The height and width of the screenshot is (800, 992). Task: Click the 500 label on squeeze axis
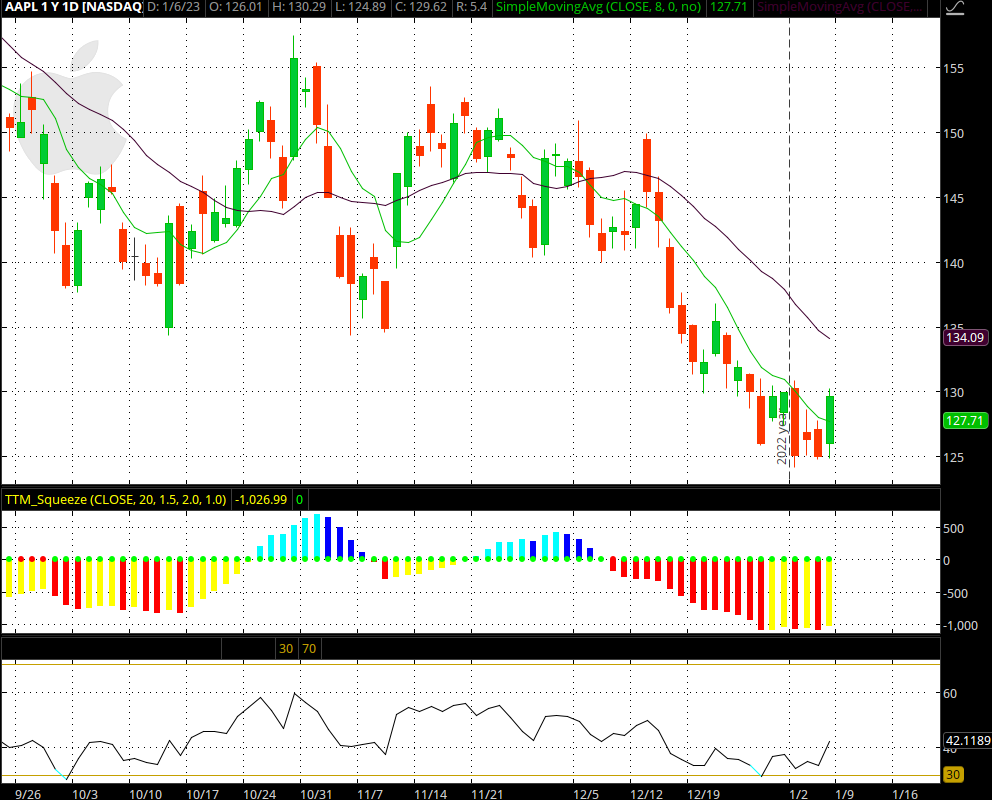[954, 529]
